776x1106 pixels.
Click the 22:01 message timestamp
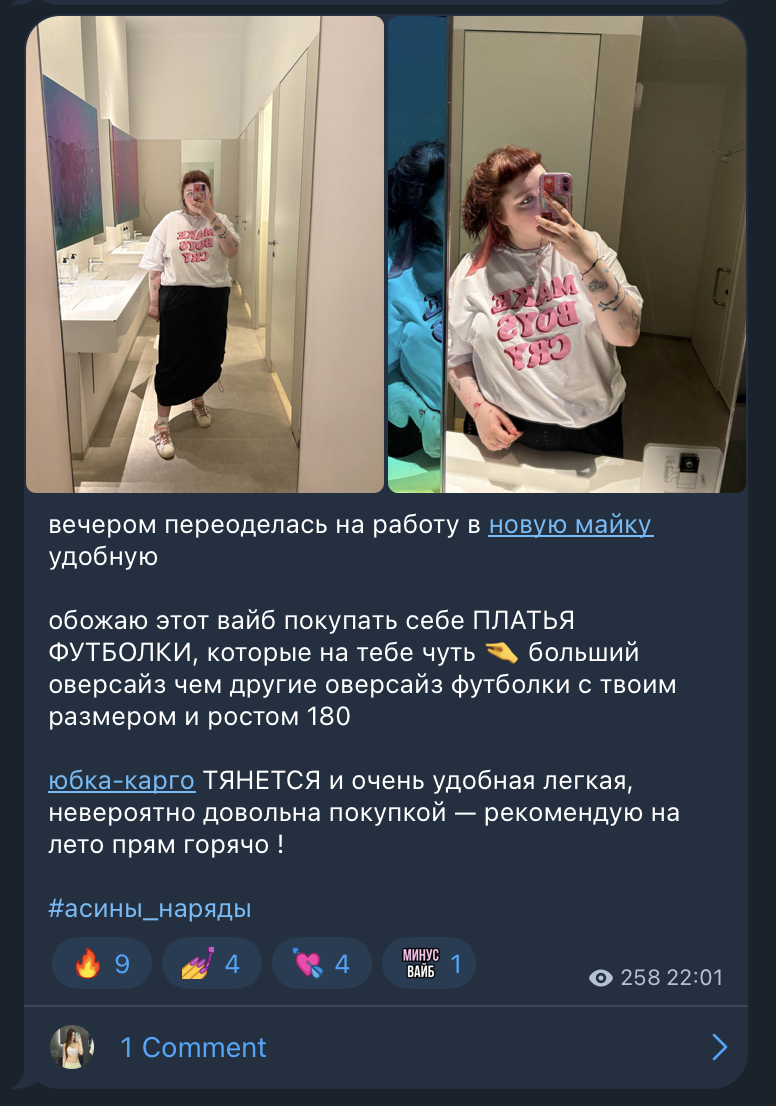[x=696, y=978]
